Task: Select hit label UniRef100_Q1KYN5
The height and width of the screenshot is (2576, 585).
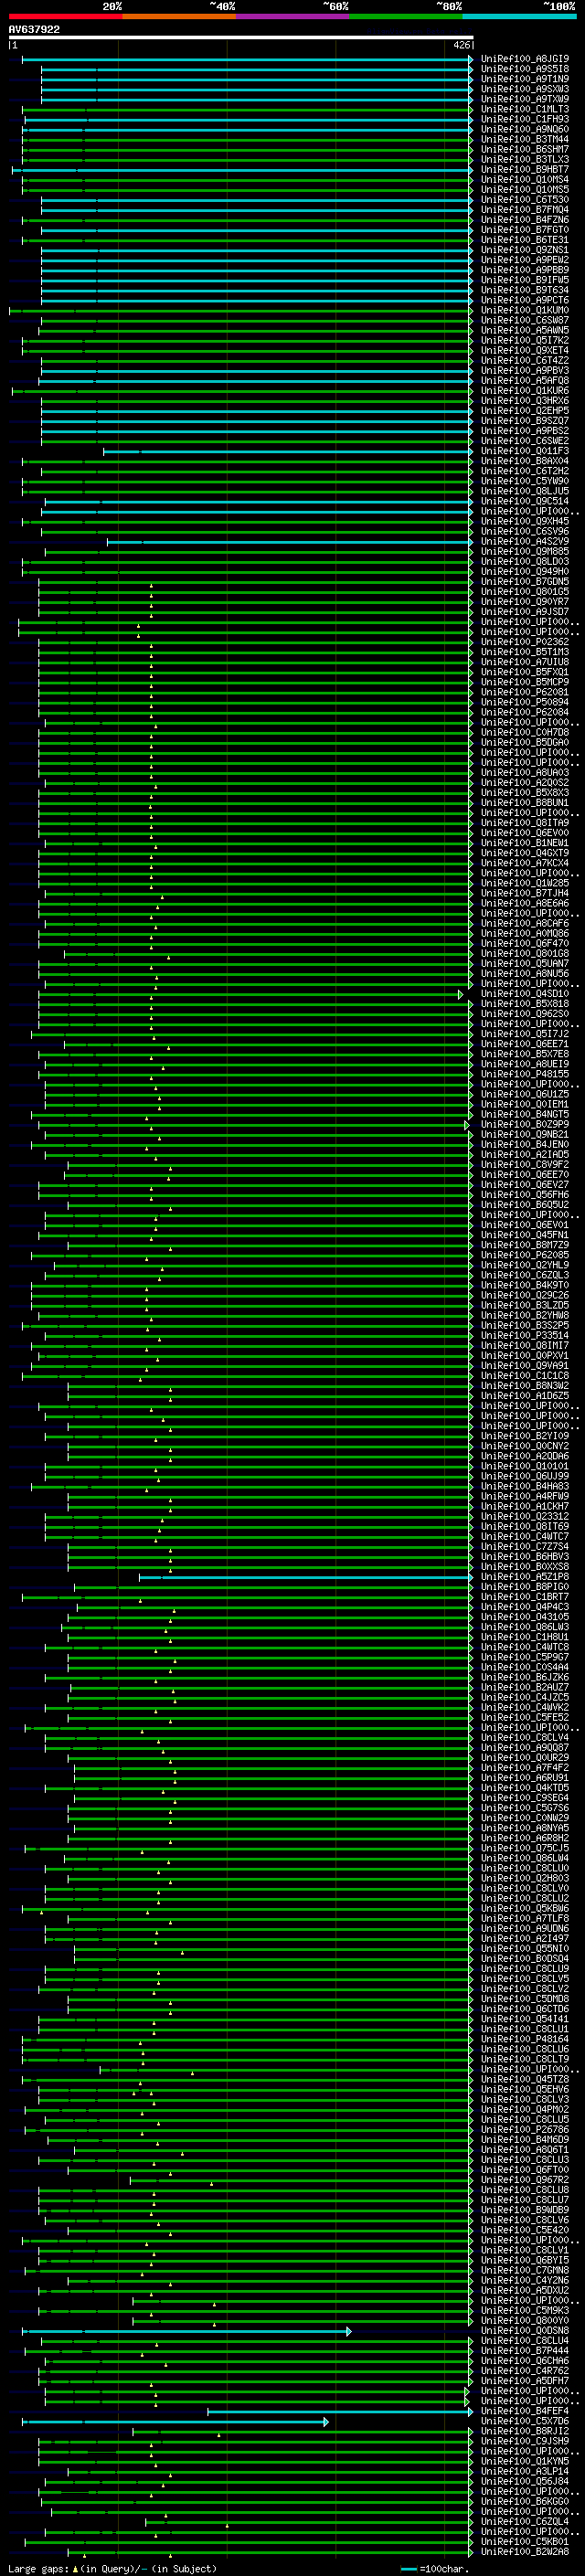Action: click(x=524, y=2461)
